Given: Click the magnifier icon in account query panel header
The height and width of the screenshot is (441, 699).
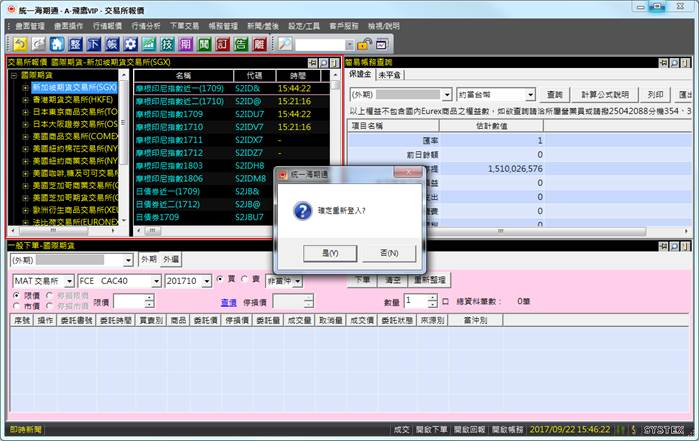Looking at the screenshot, I should [674, 63].
